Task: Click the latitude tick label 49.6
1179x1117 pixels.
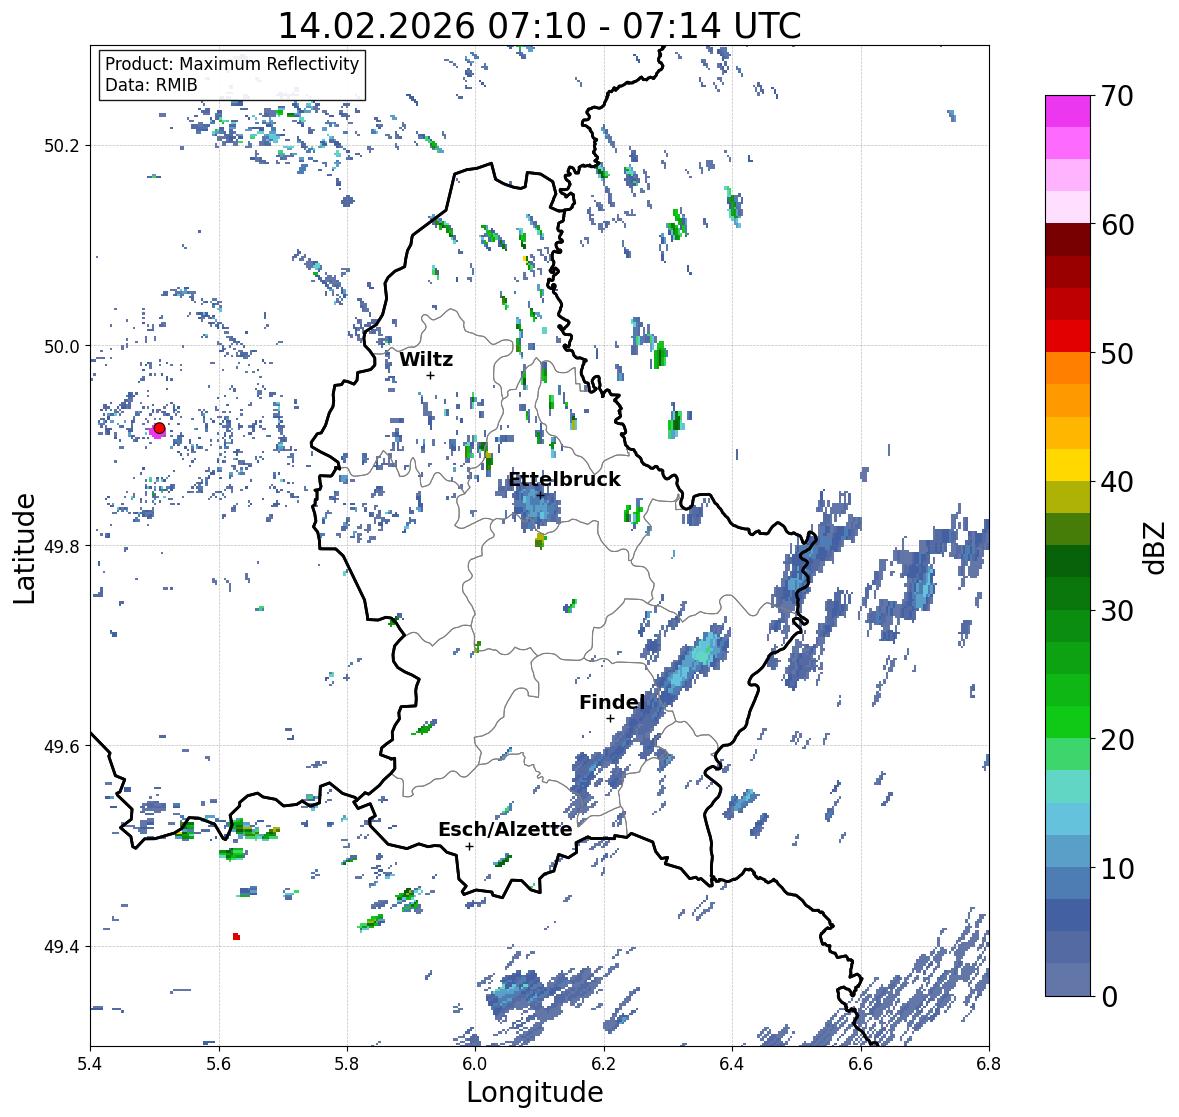Action: point(62,746)
